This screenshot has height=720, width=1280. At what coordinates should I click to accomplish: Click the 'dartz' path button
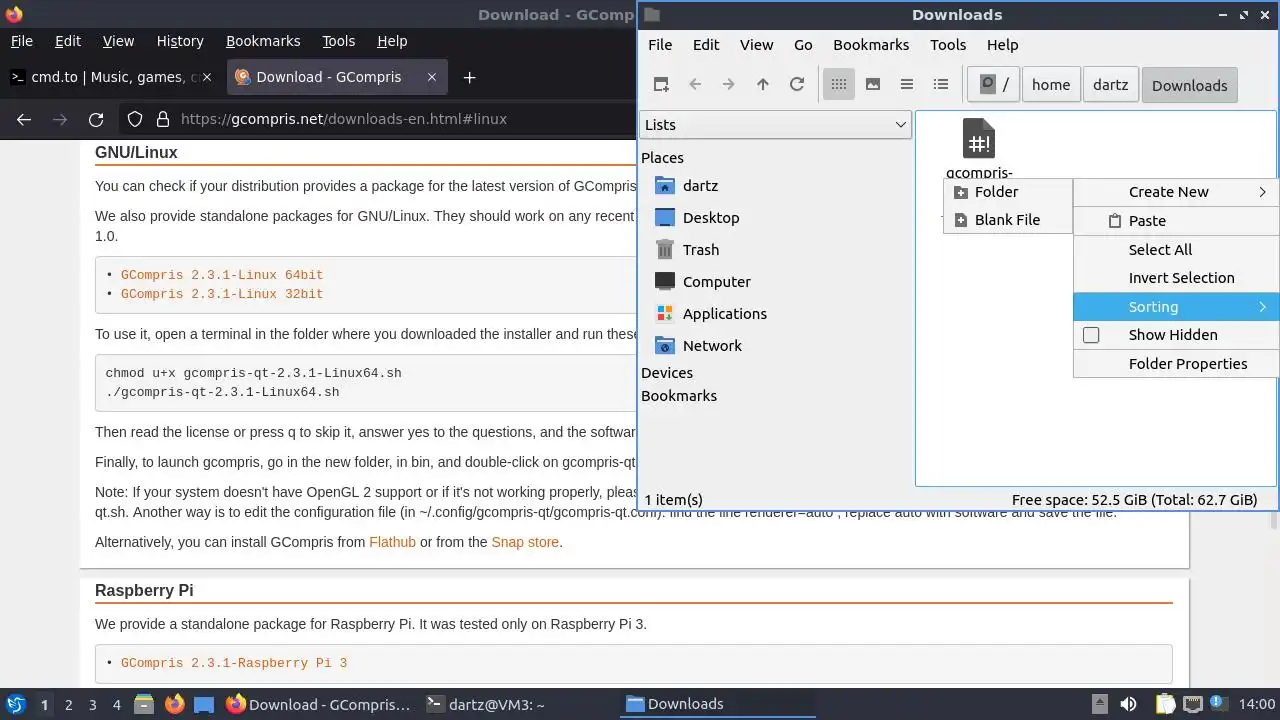tap(1110, 85)
